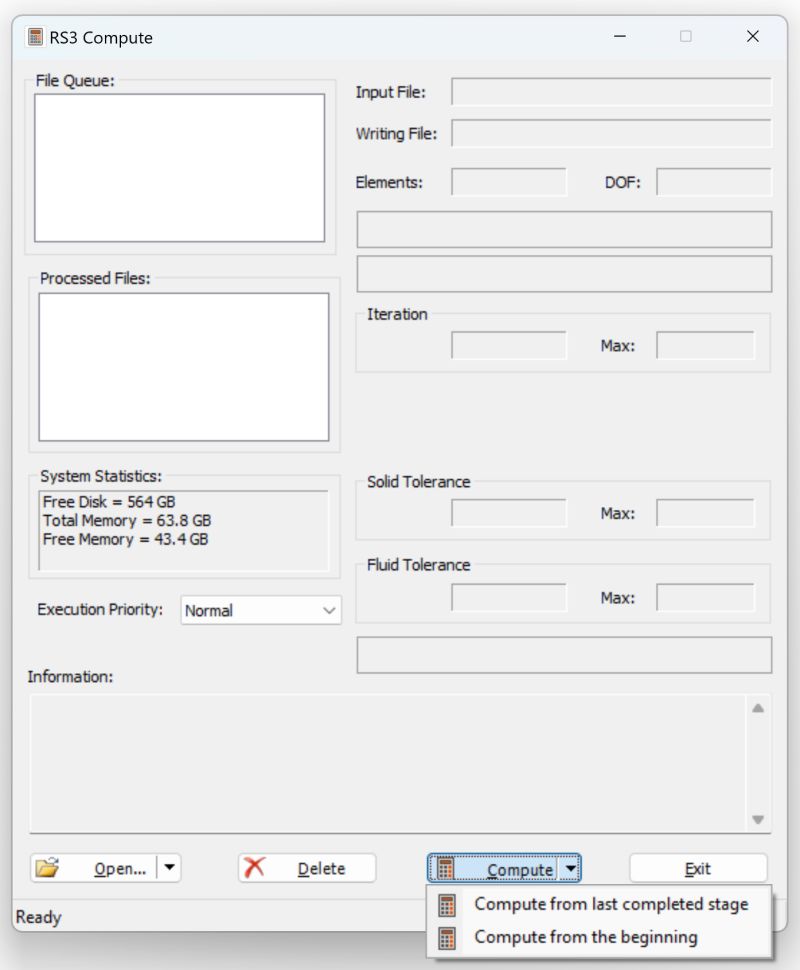Click the Solid Tolerance value field
This screenshot has width=800, height=970.
coord(509,513)
